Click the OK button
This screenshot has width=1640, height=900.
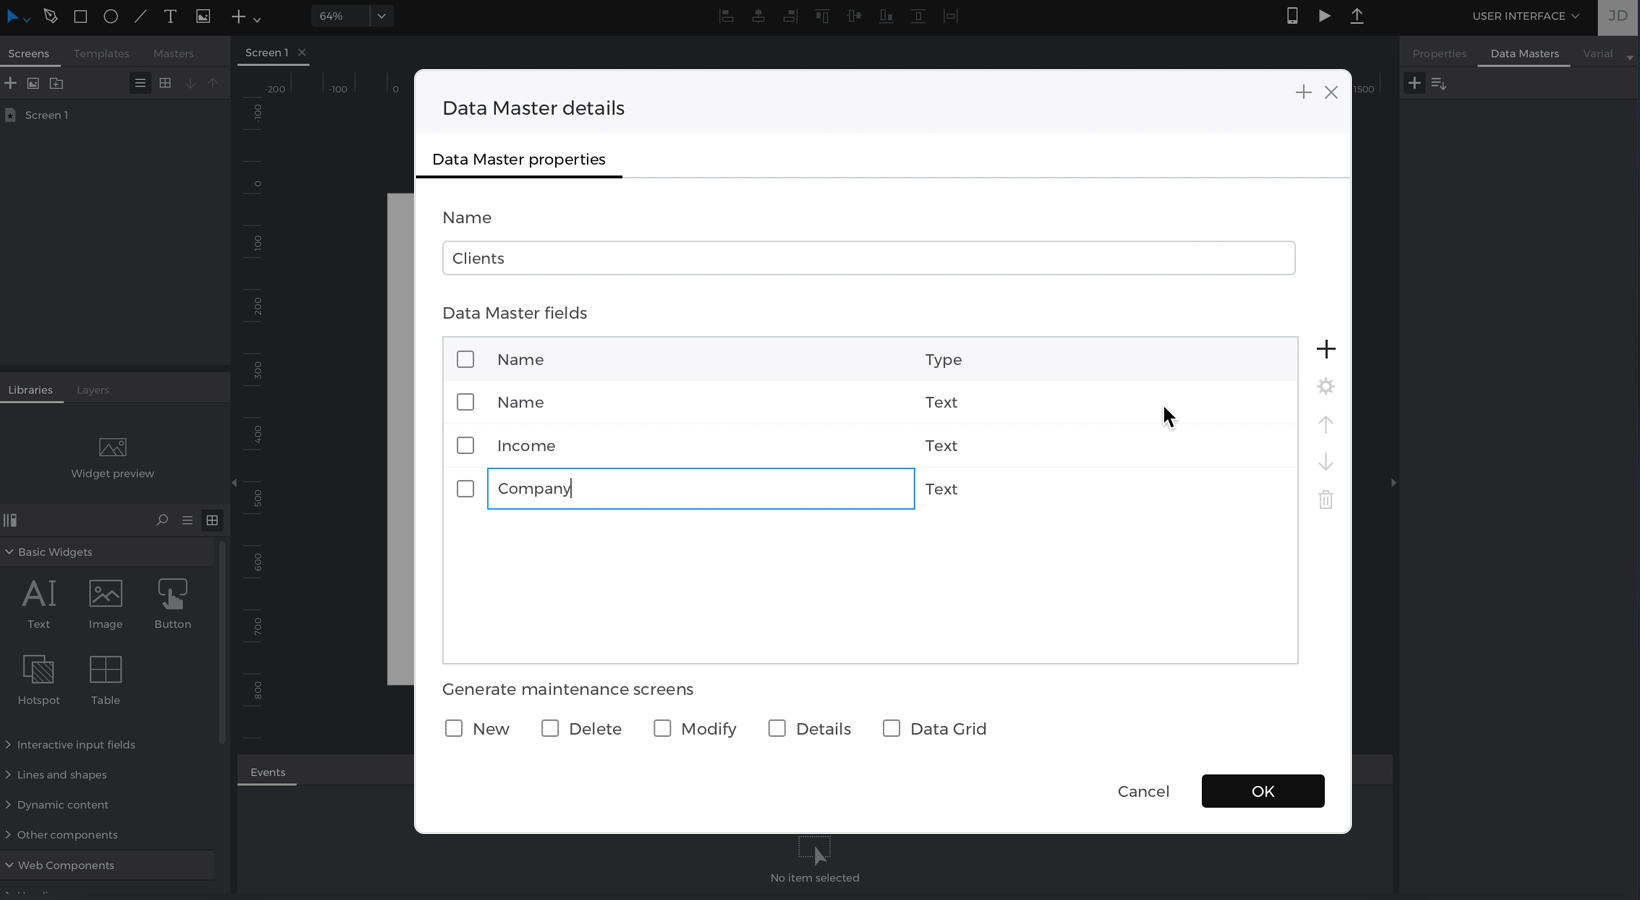(1263, 791)
